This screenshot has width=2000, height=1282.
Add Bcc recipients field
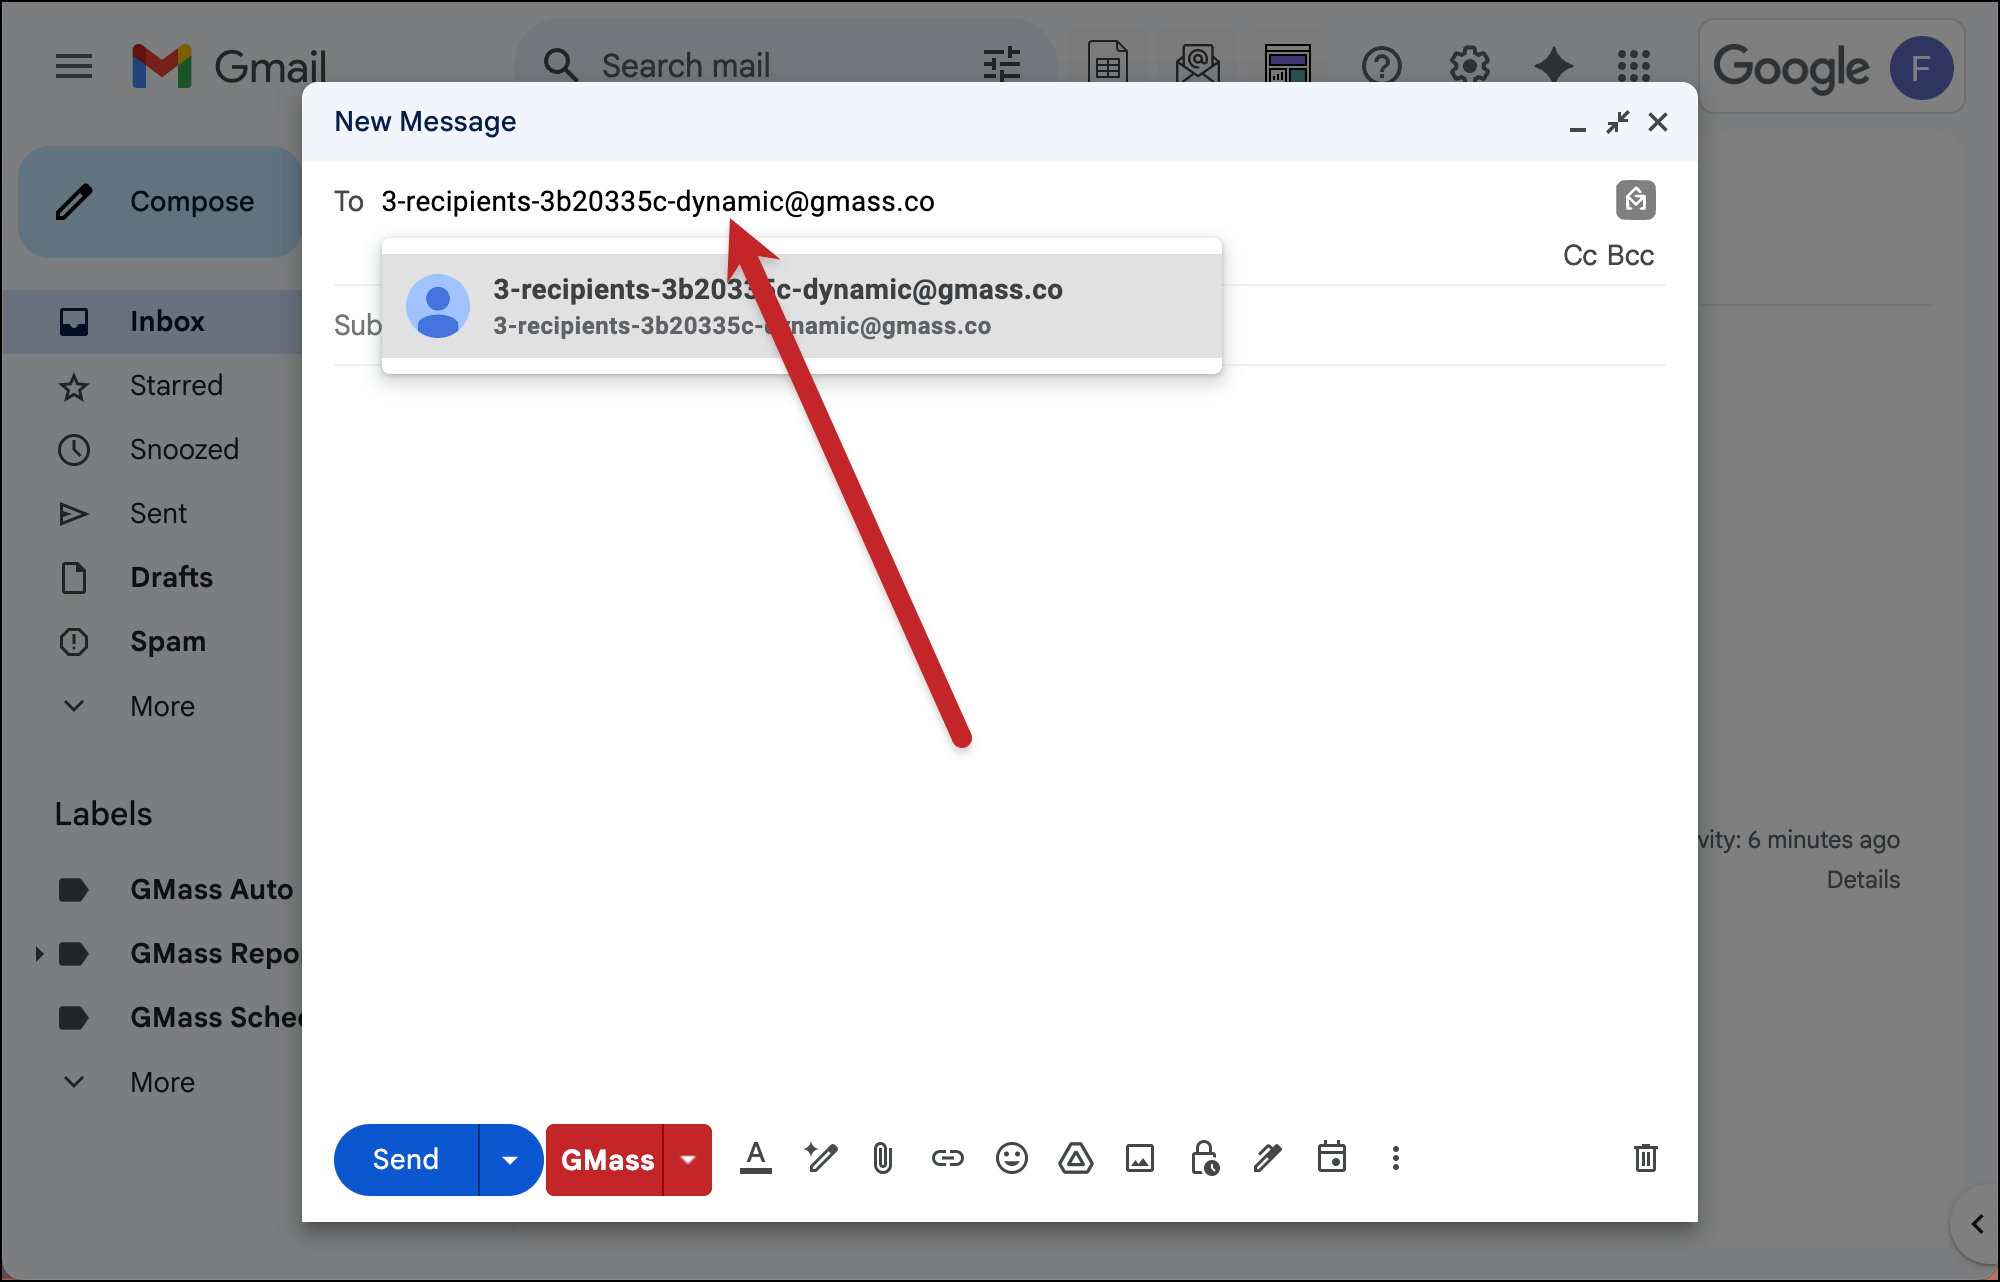point(1631,256)
